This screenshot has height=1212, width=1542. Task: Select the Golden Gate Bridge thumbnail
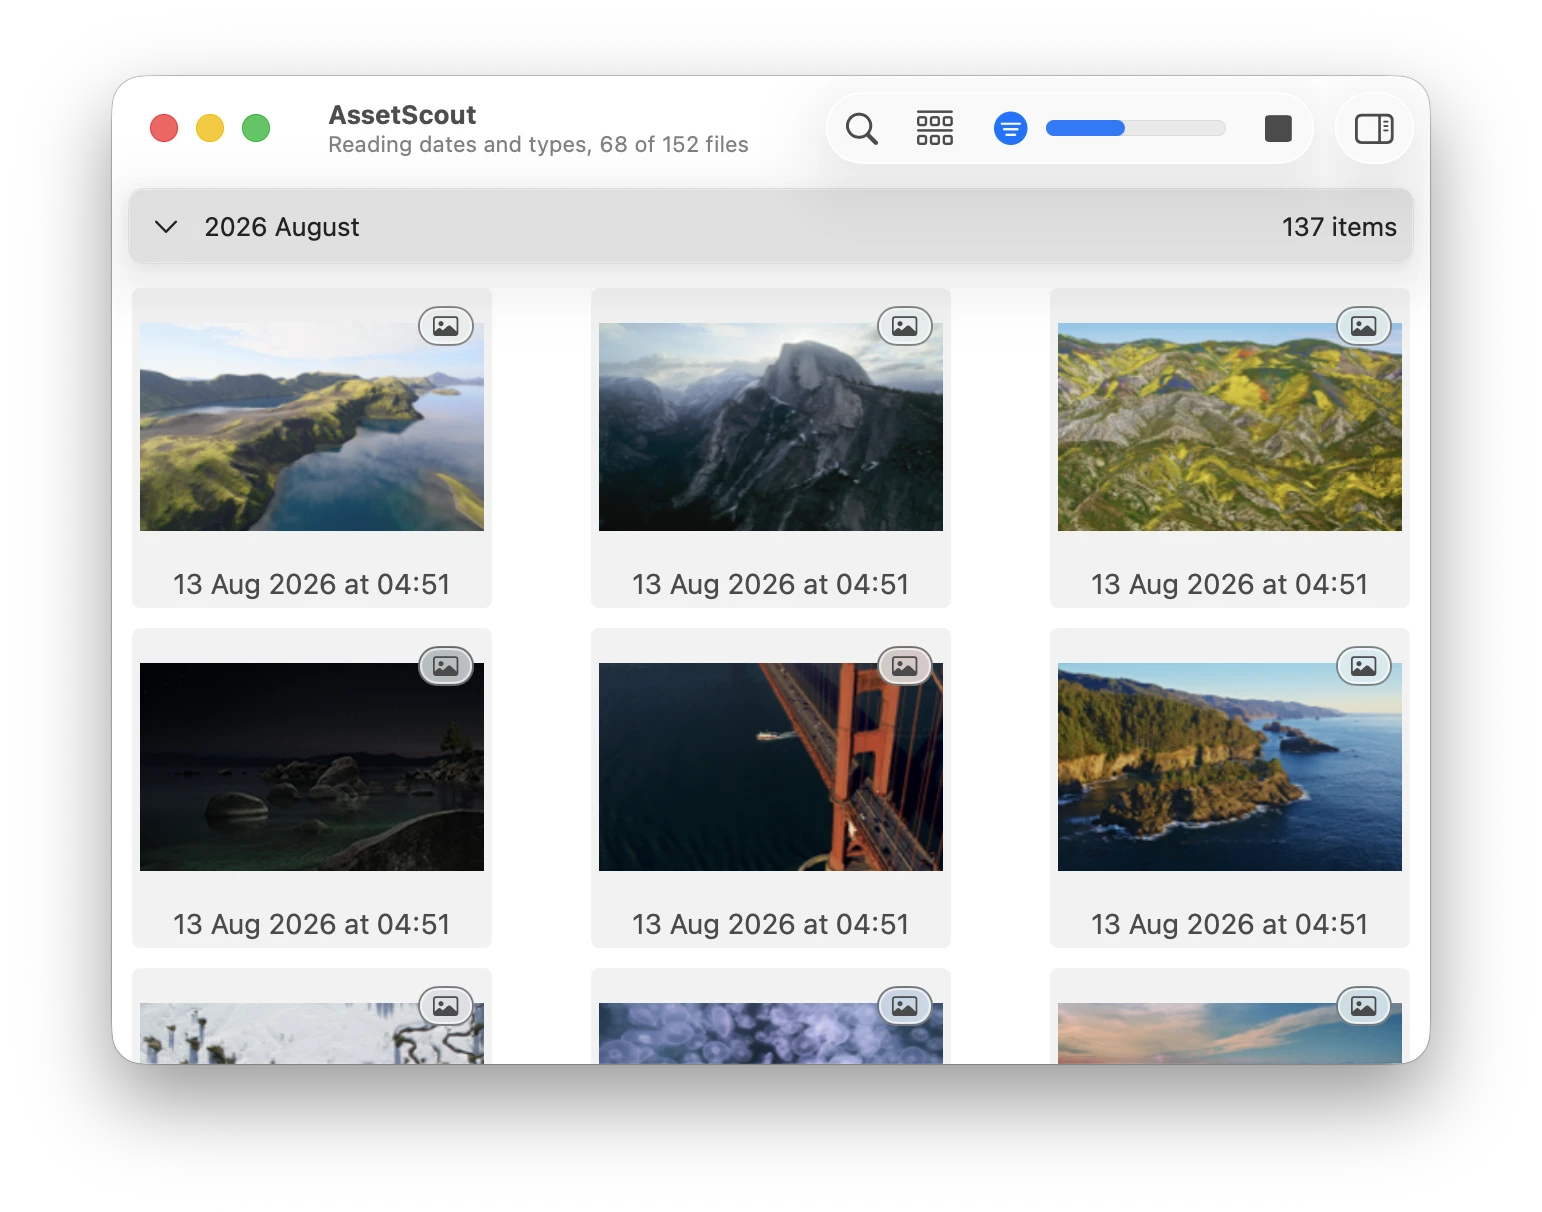[x=771, y=767]
